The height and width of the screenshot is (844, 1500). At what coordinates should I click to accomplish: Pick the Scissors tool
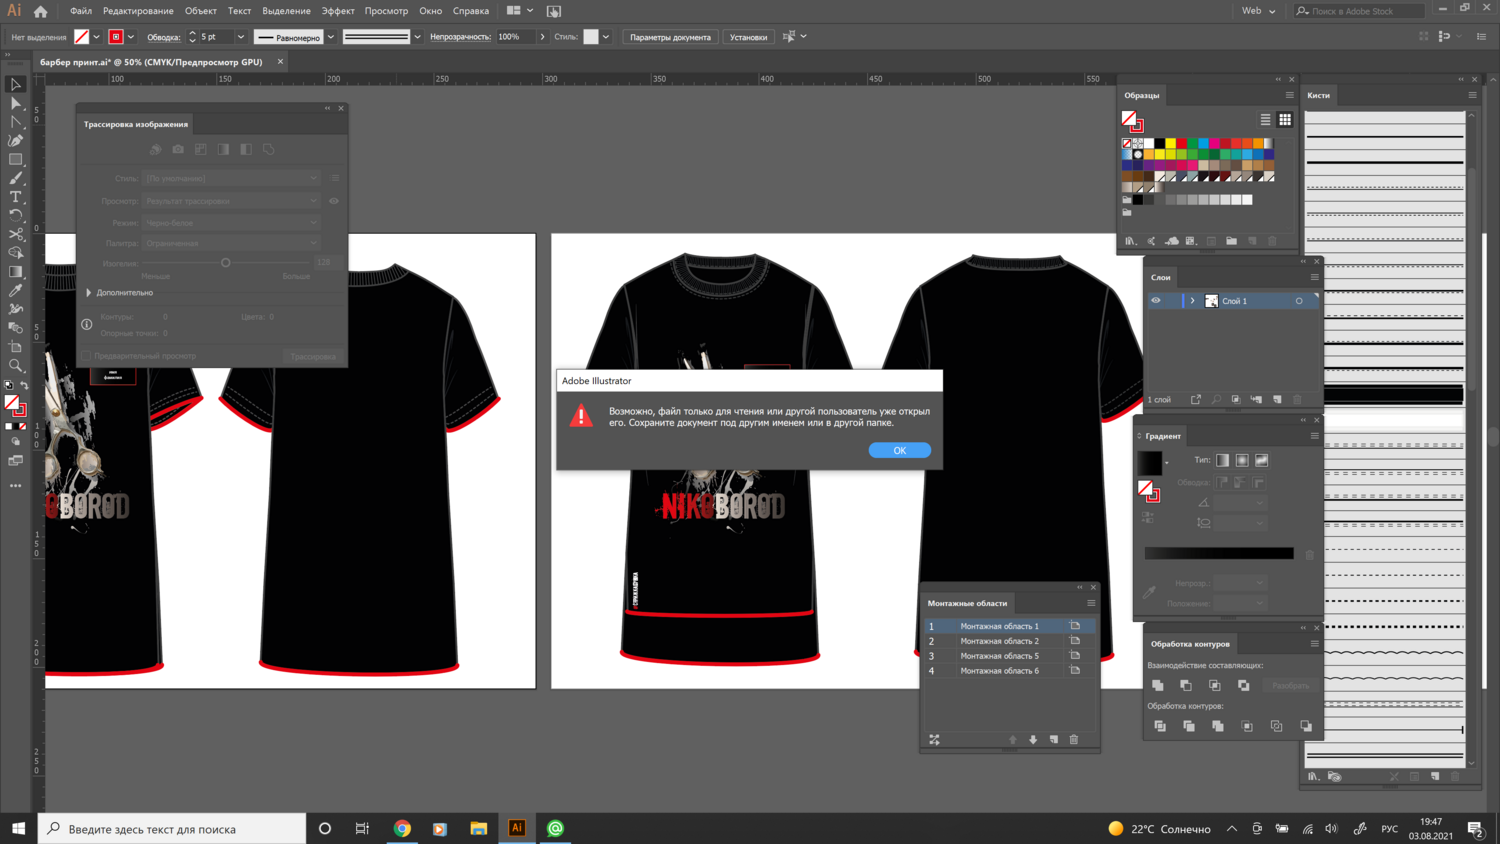(16, 234)
